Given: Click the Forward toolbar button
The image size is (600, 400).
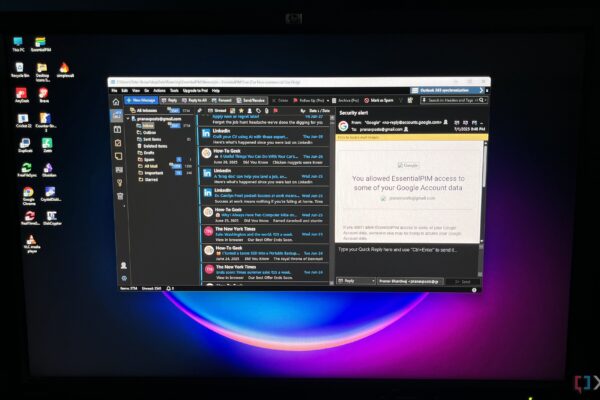Looking at the screenshot, I should (222, 100).
